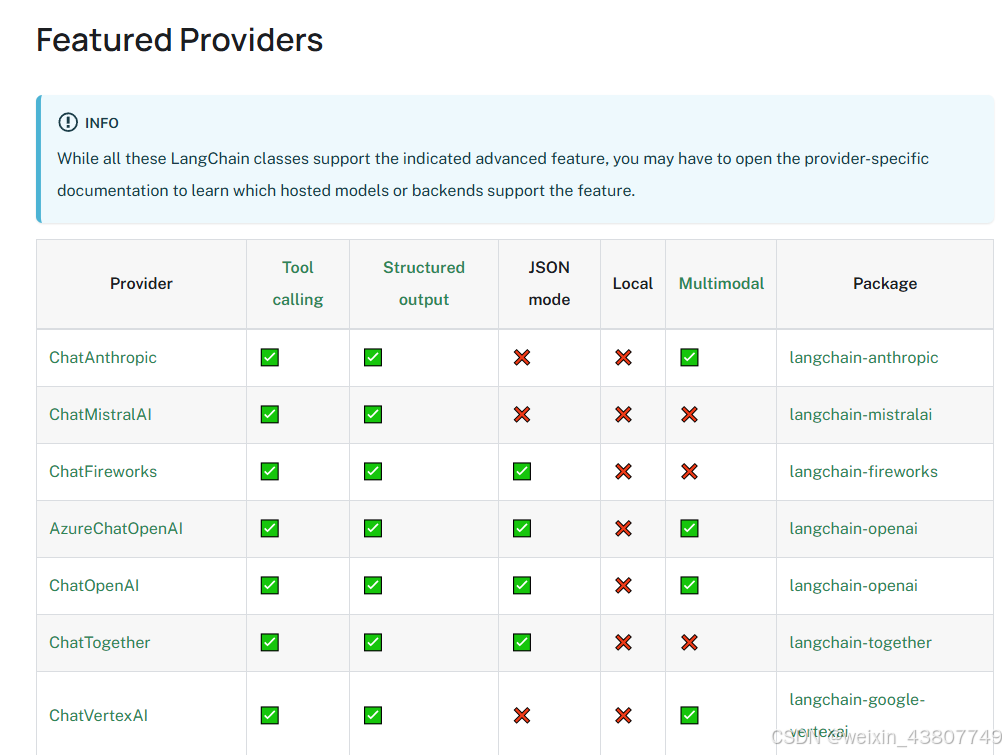Follow the Structured output header link
Screen dimensions: 1006x755
[x=423, y=284]
